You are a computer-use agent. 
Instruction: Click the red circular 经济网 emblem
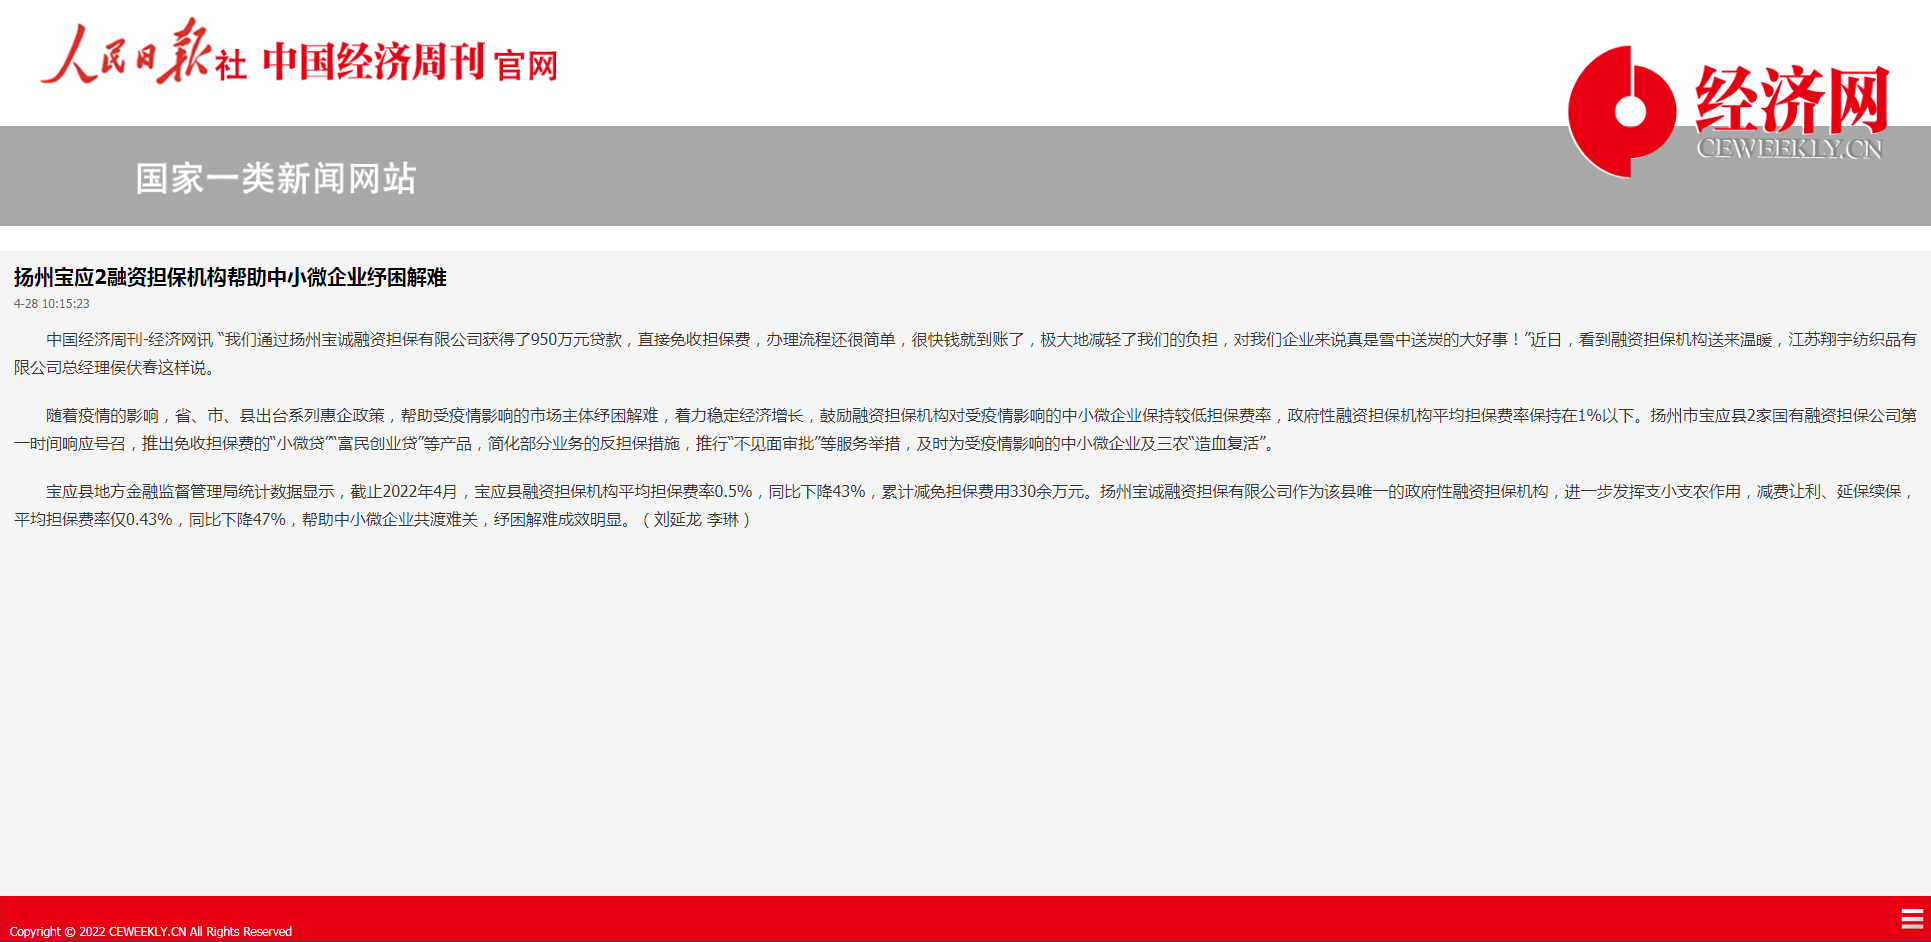pyautogui.click(x=1622, y=111)
